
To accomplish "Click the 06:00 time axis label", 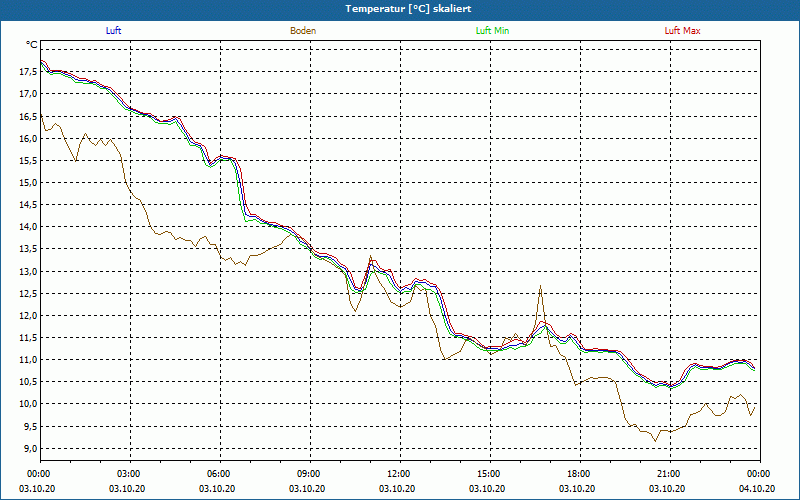I will [220, 474].
